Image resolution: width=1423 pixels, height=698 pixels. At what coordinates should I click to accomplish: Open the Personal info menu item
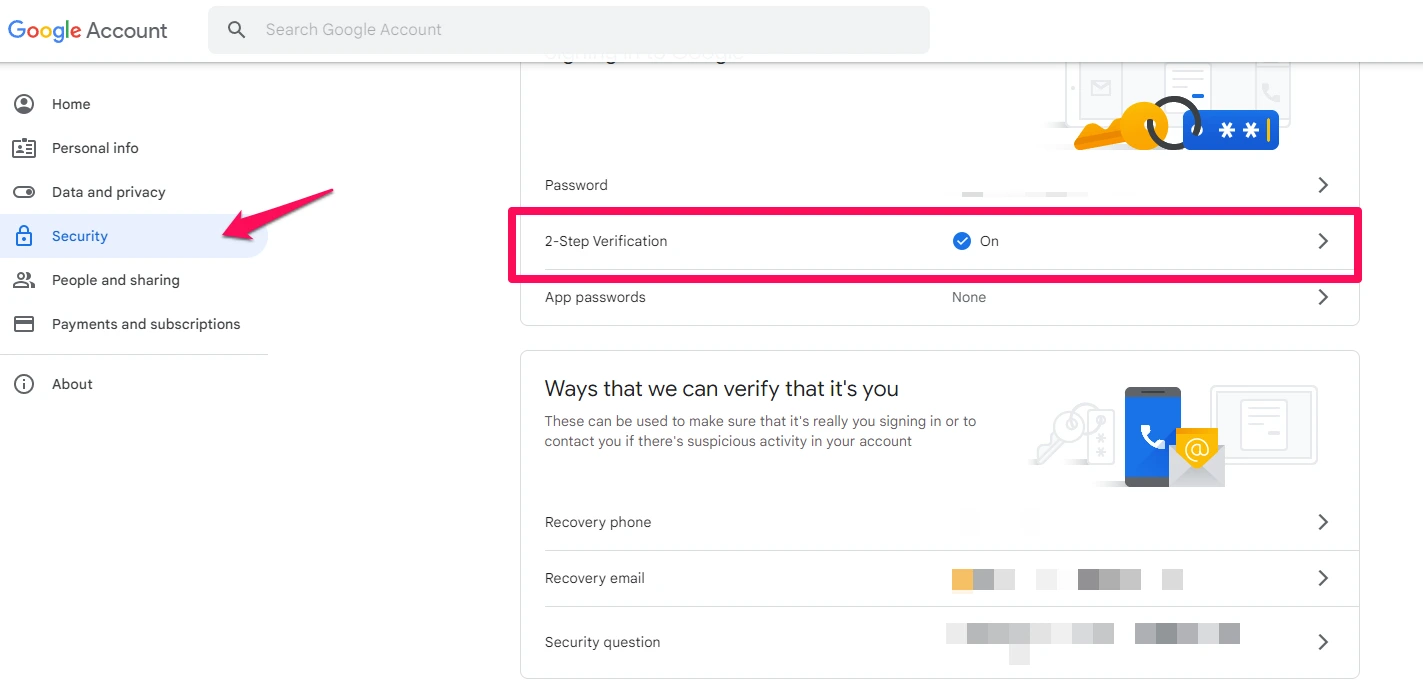[95, 148]
